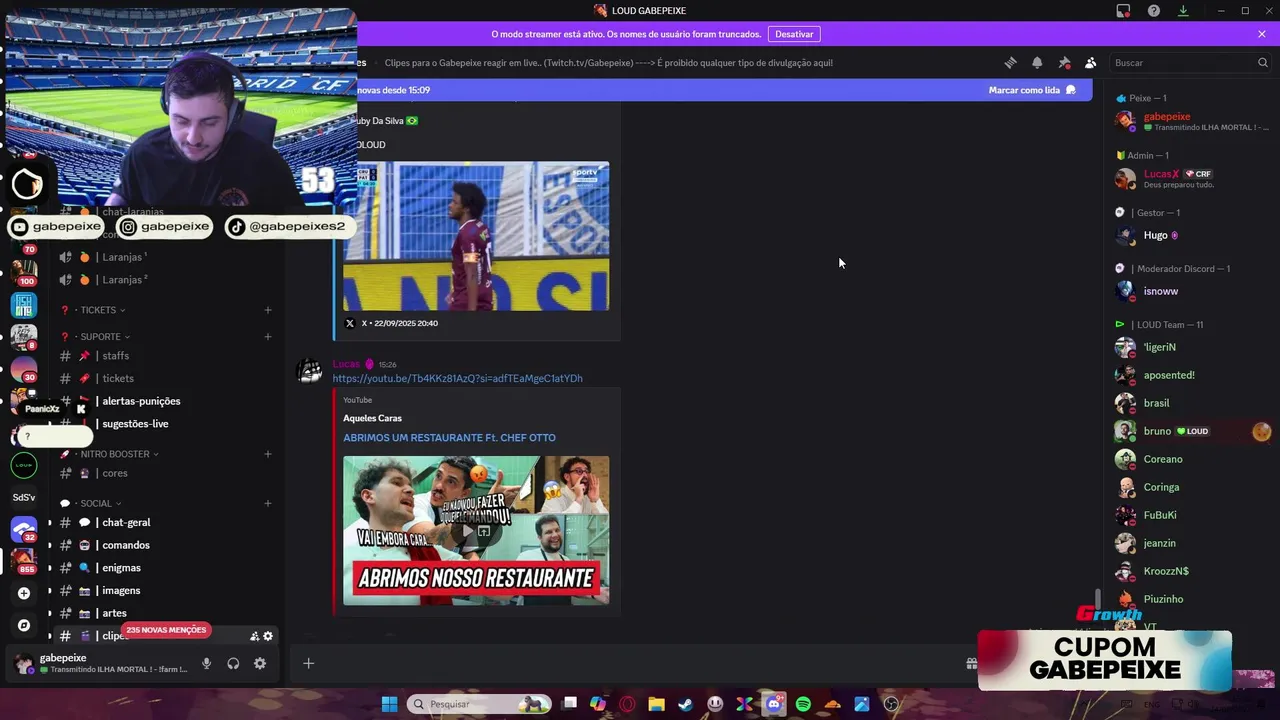Select member Hugo in list
Image resolution: width=1280 pixels, height=720 pixels.
click(x=1192, y=236)
